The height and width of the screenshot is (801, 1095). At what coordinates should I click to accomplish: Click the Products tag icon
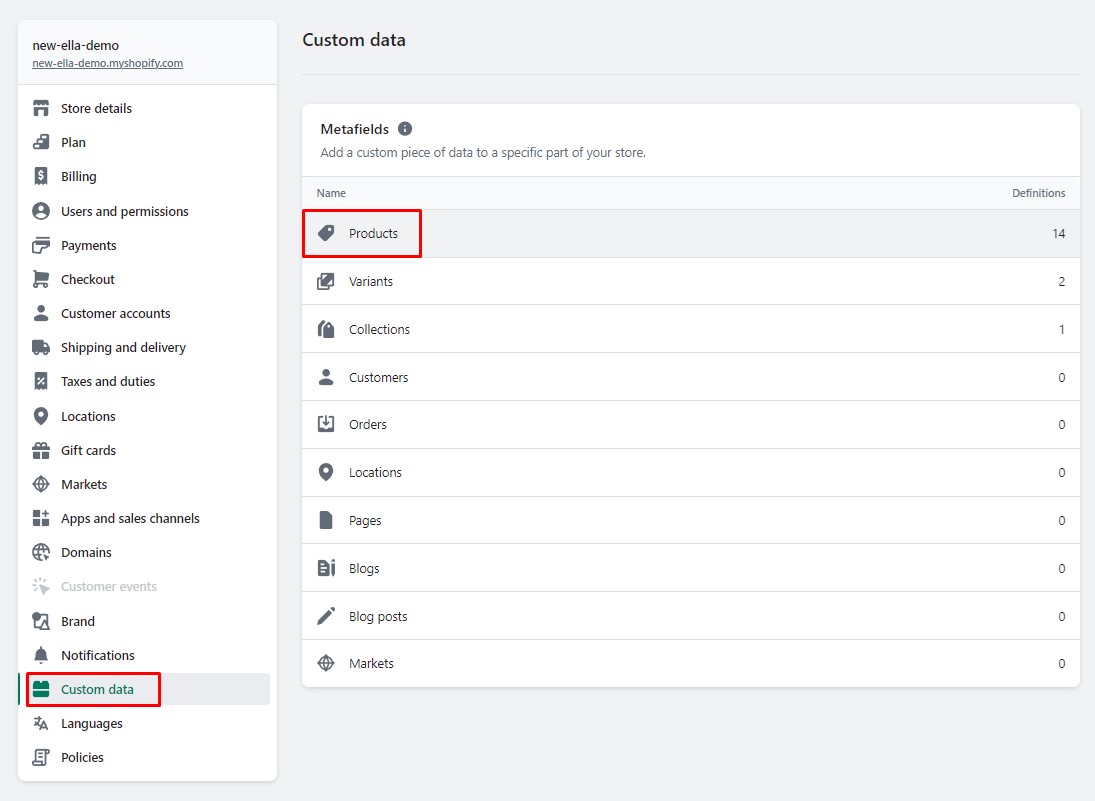326,233
